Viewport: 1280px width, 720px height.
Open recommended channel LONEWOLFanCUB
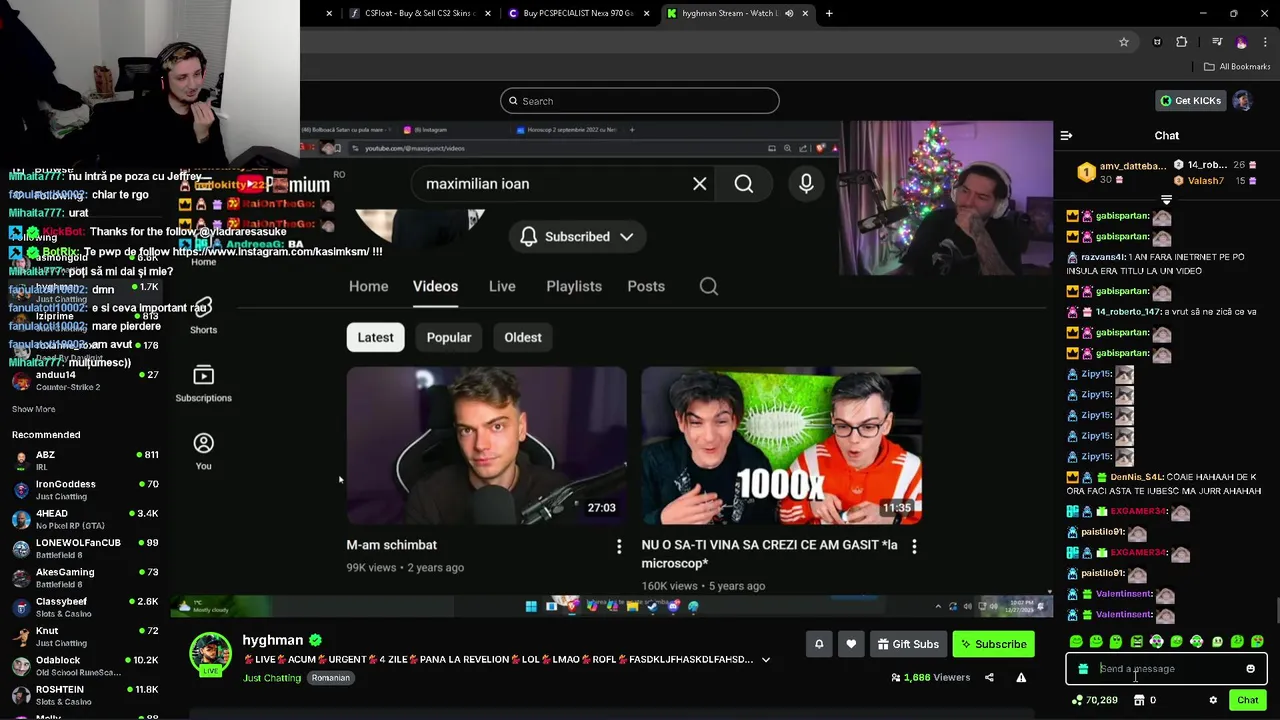point(84,548)
